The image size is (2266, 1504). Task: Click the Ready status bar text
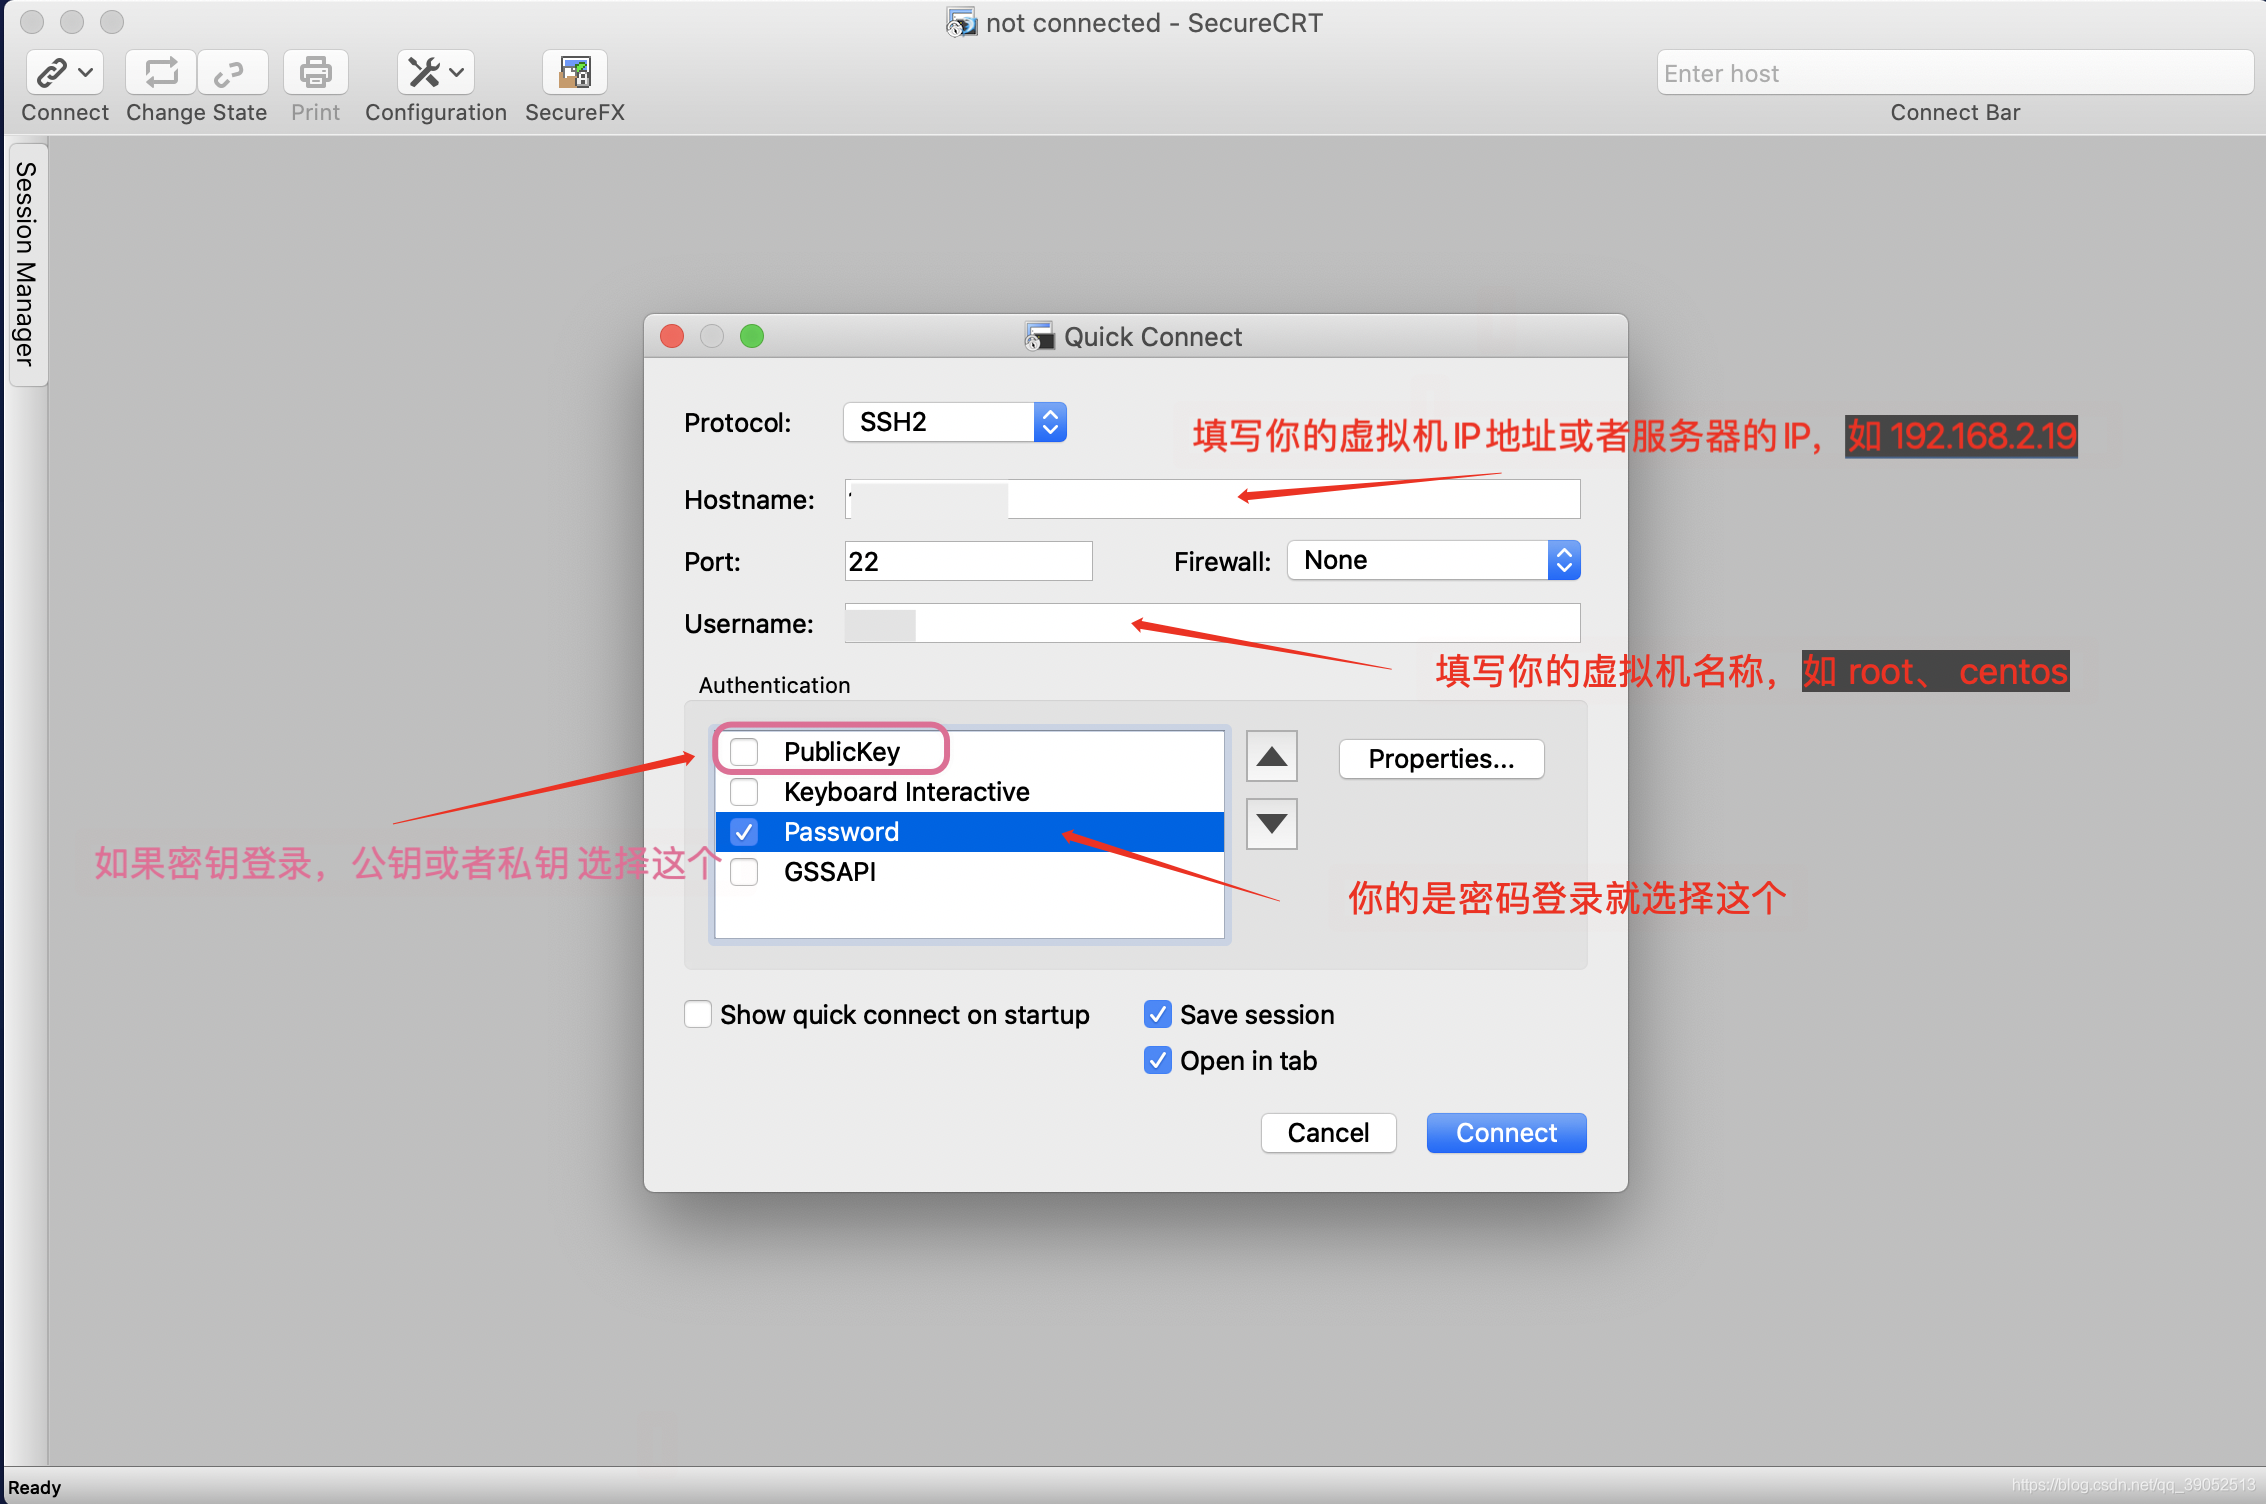point(35,1488)
